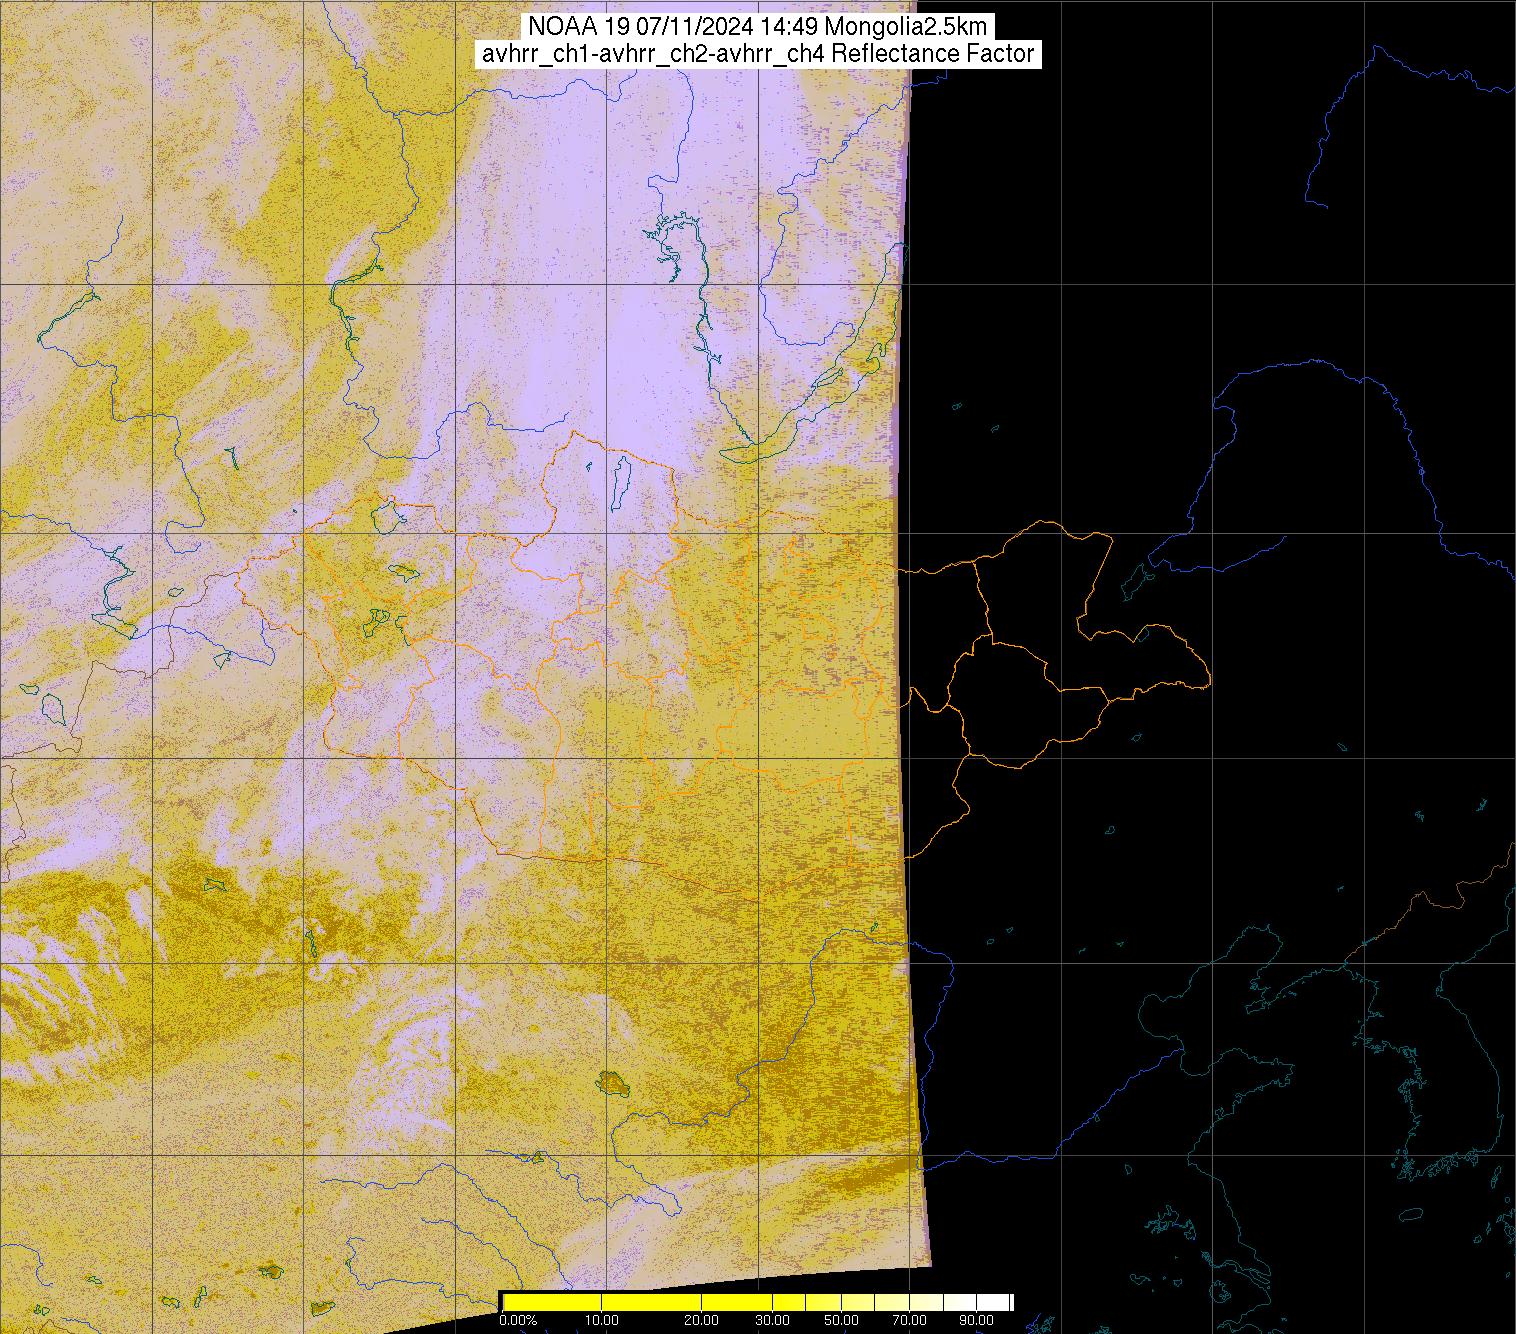Screen dimensions: 1516x1334
Task: Pick the yellow 10–20 color bar segment
Action: tap(650, 1302)
